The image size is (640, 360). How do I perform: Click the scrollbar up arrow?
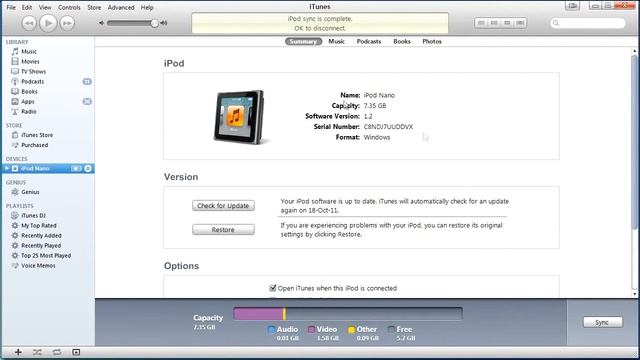(x=634, y=51)
